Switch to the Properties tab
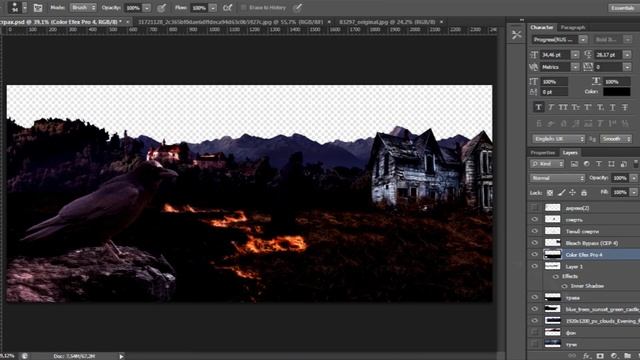The width and height of the screenshot is (640, 360). (543, 153)
